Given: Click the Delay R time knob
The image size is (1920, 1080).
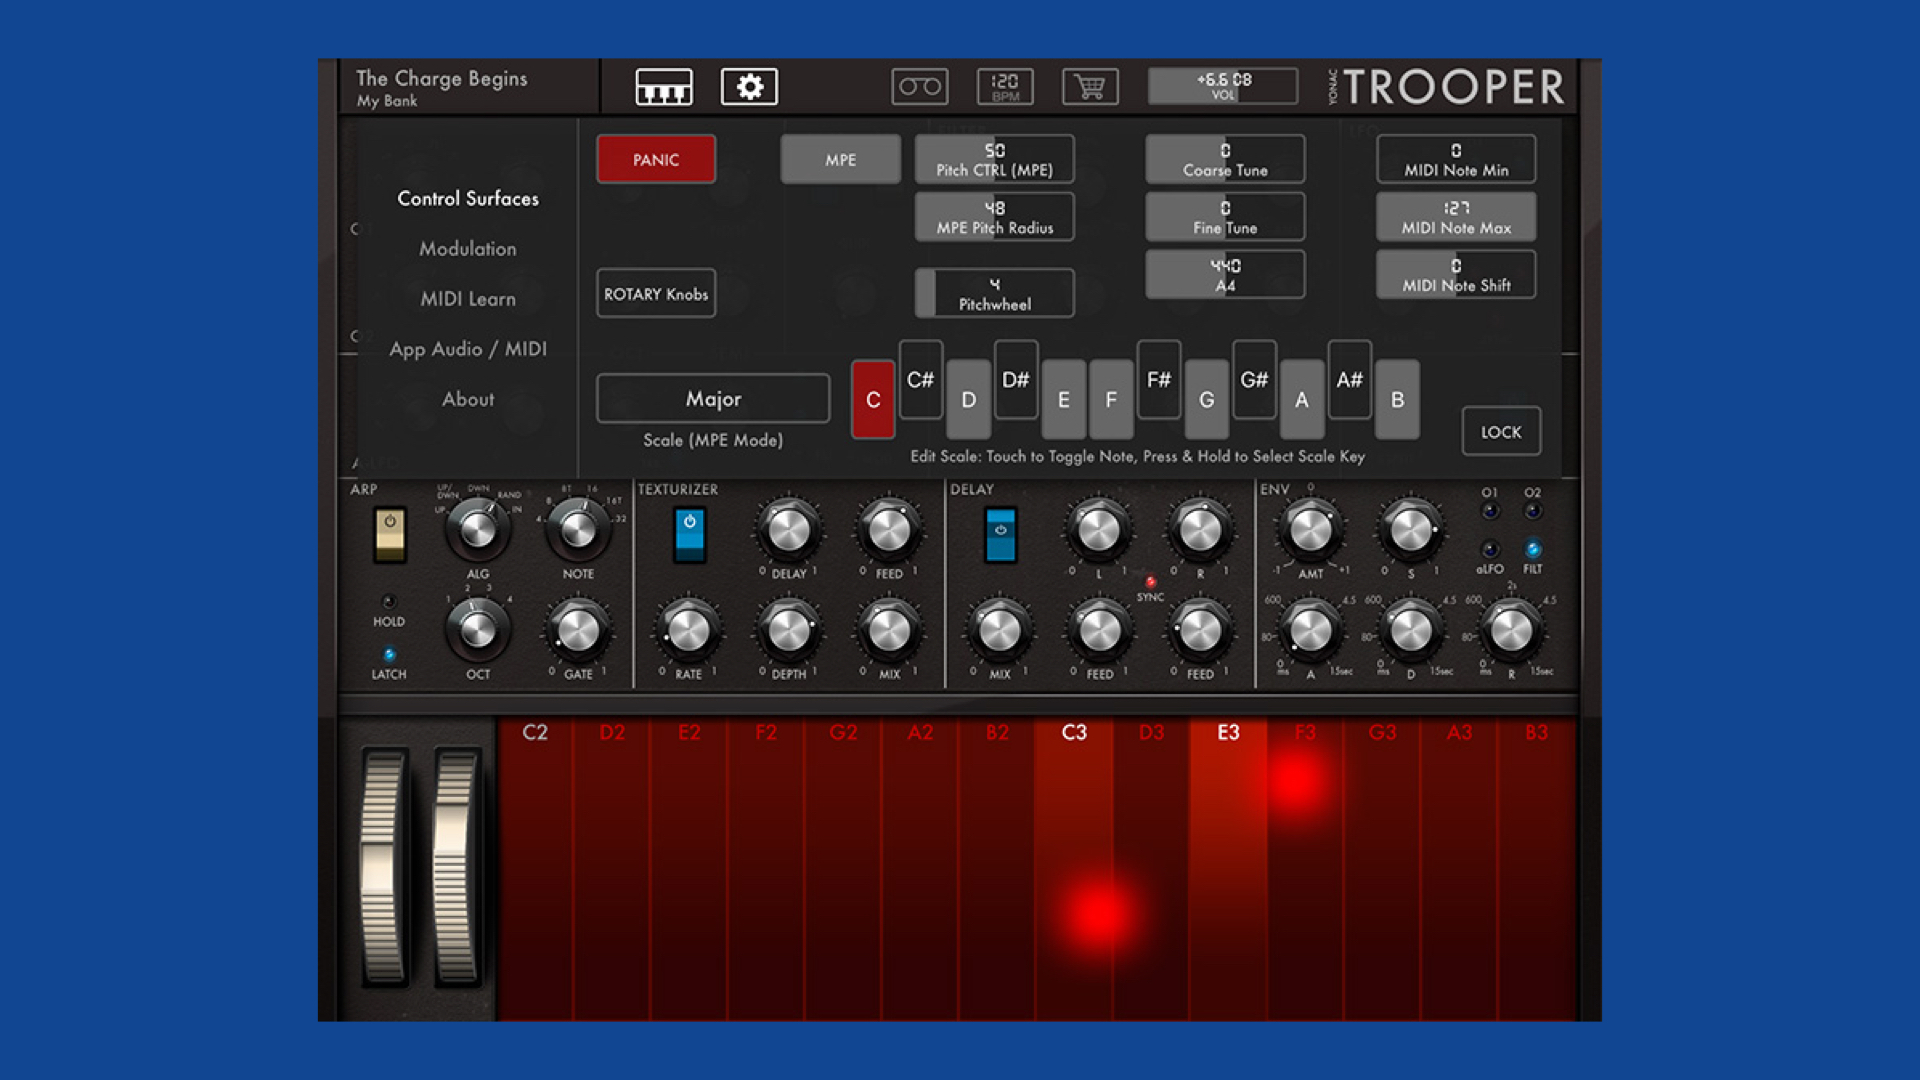Looking at the screenshot, I should coord(1200,530).
